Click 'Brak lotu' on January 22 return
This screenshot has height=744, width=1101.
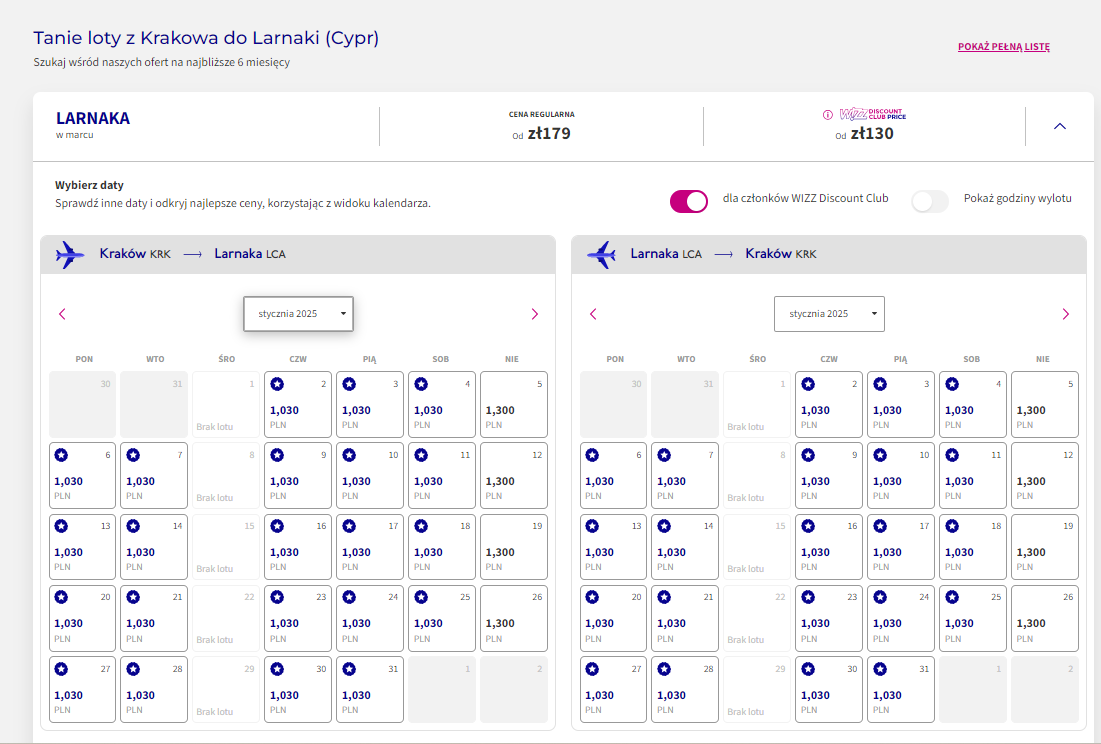746,639
